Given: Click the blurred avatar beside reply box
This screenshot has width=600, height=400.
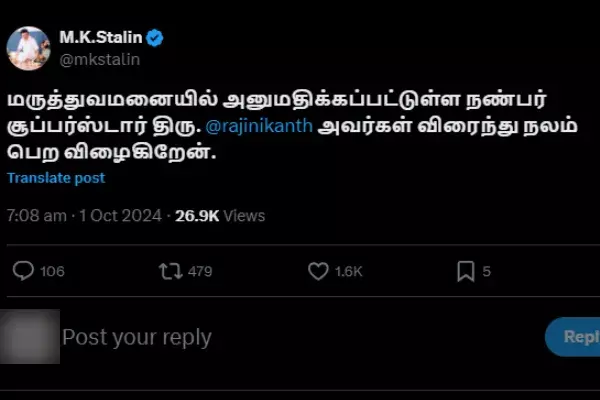Looking at the screenshot, I should [29, 337].
